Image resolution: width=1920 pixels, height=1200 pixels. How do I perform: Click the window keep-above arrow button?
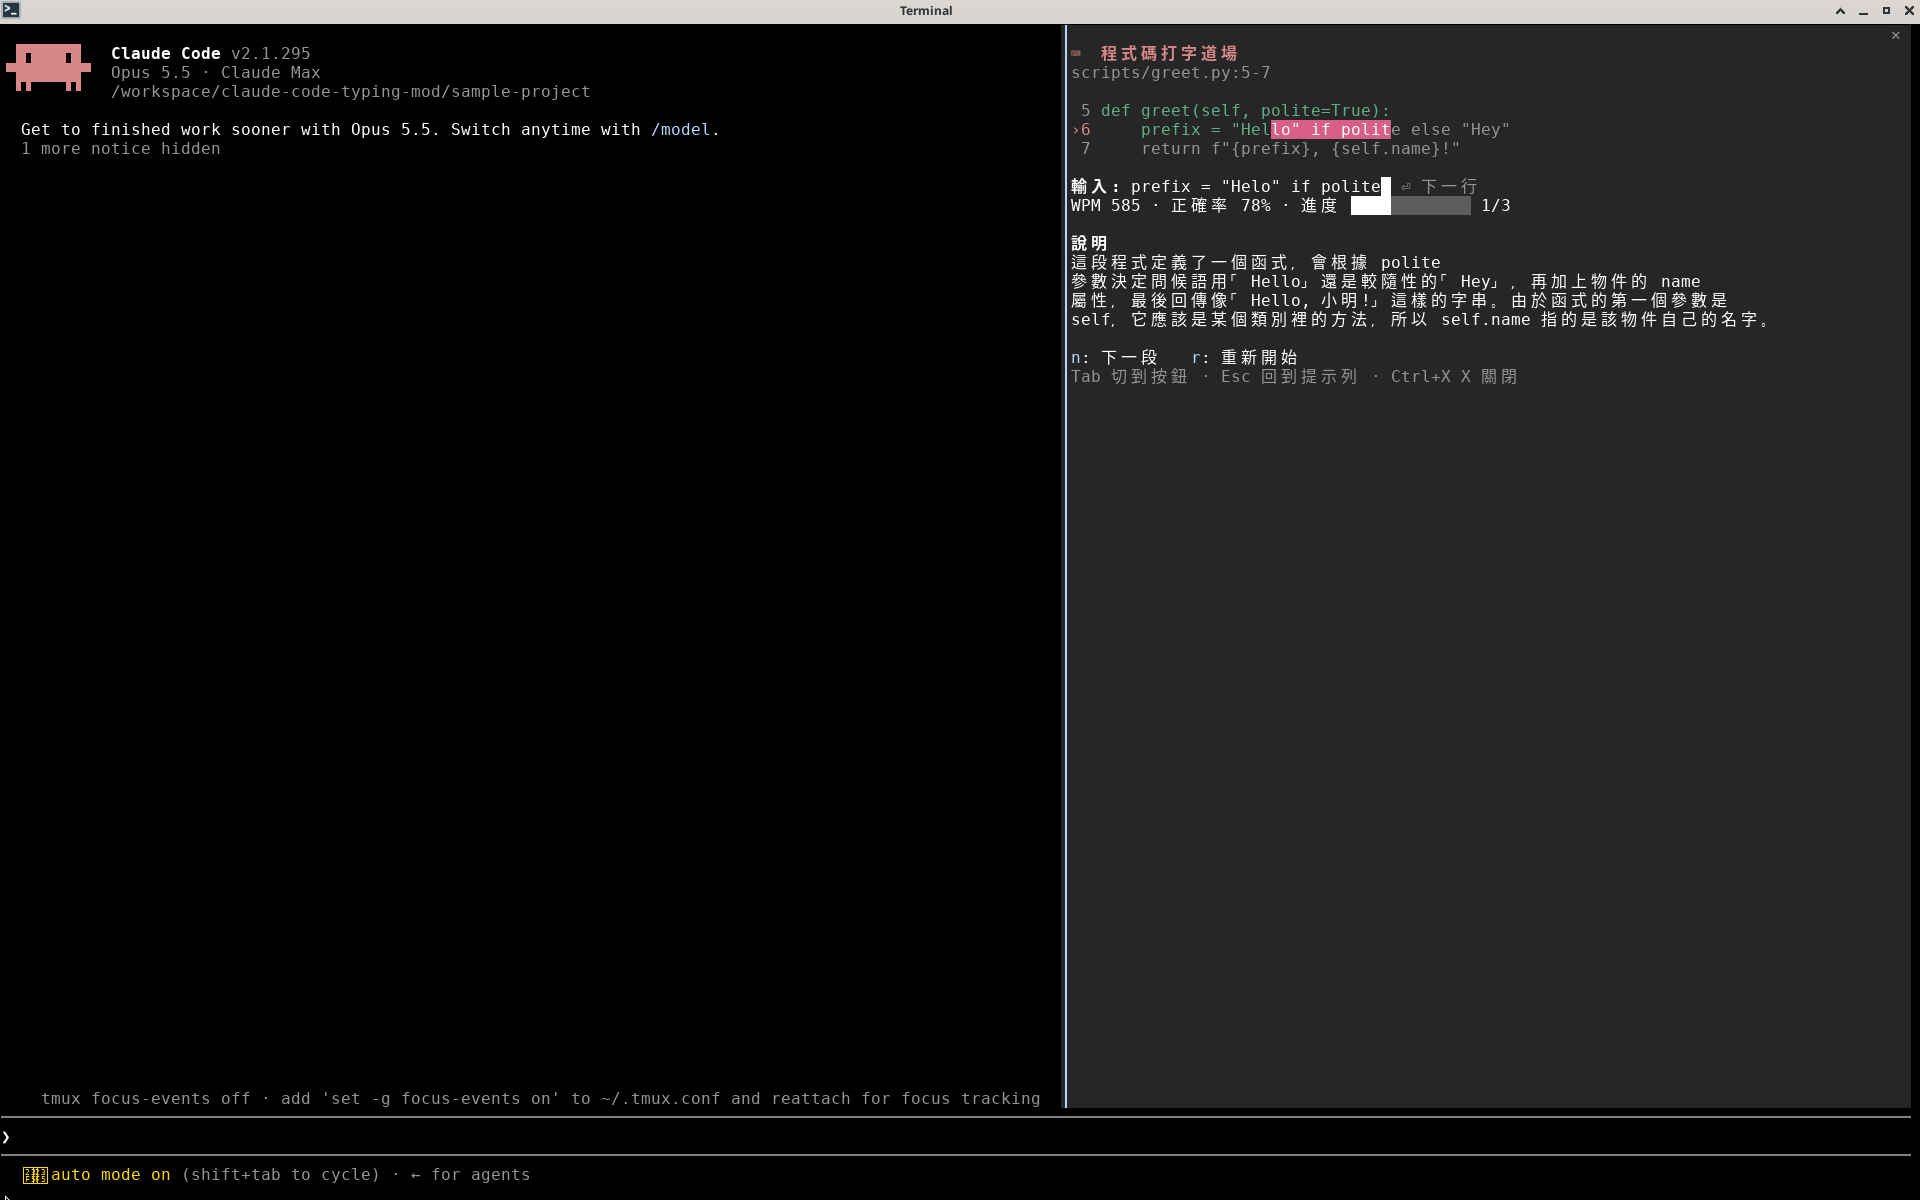point(1840,11)
